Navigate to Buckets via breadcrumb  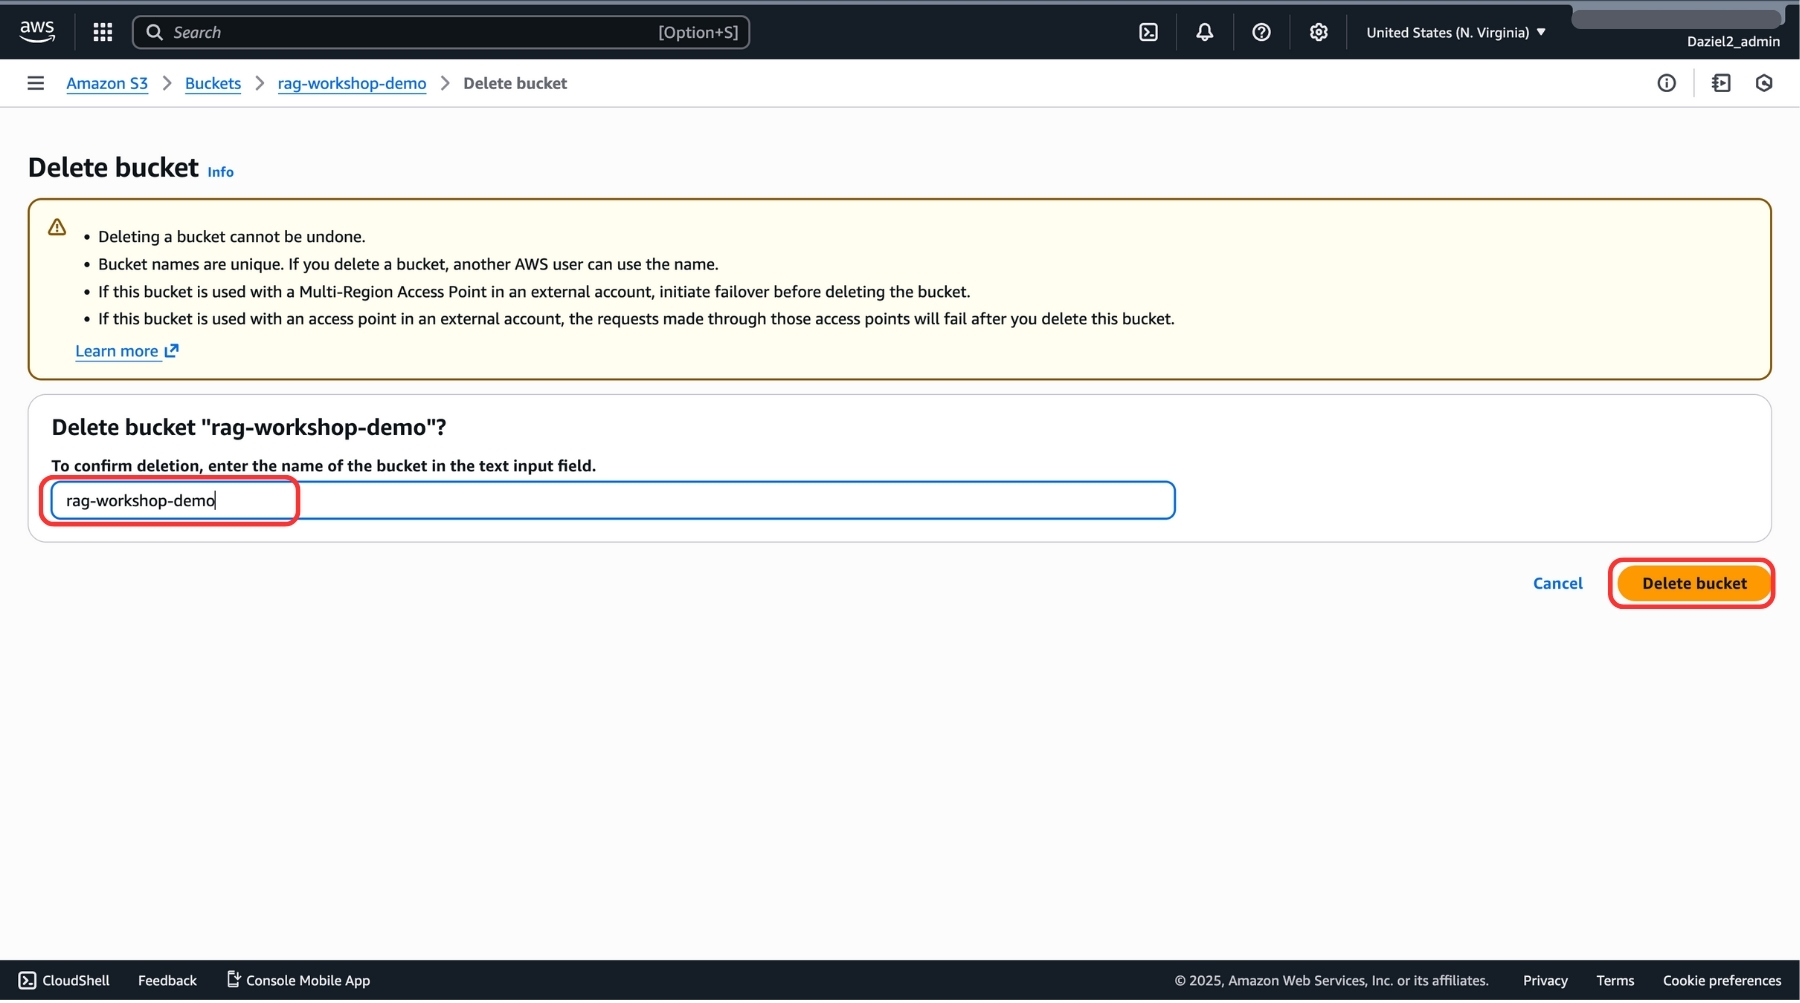point(212,83)
